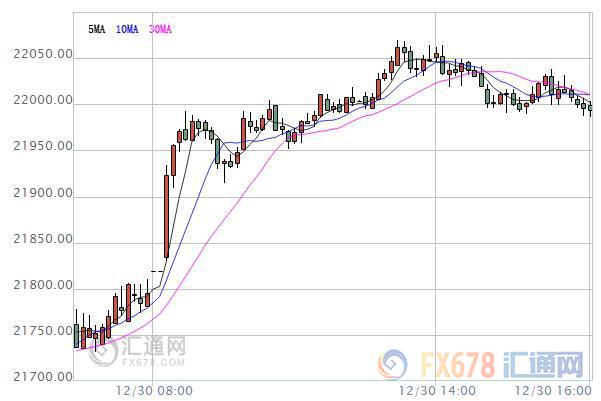Click the 12/30 08:00 time axis label
Image resolution: width=601 pixels, height=401 pixels.
154,391
